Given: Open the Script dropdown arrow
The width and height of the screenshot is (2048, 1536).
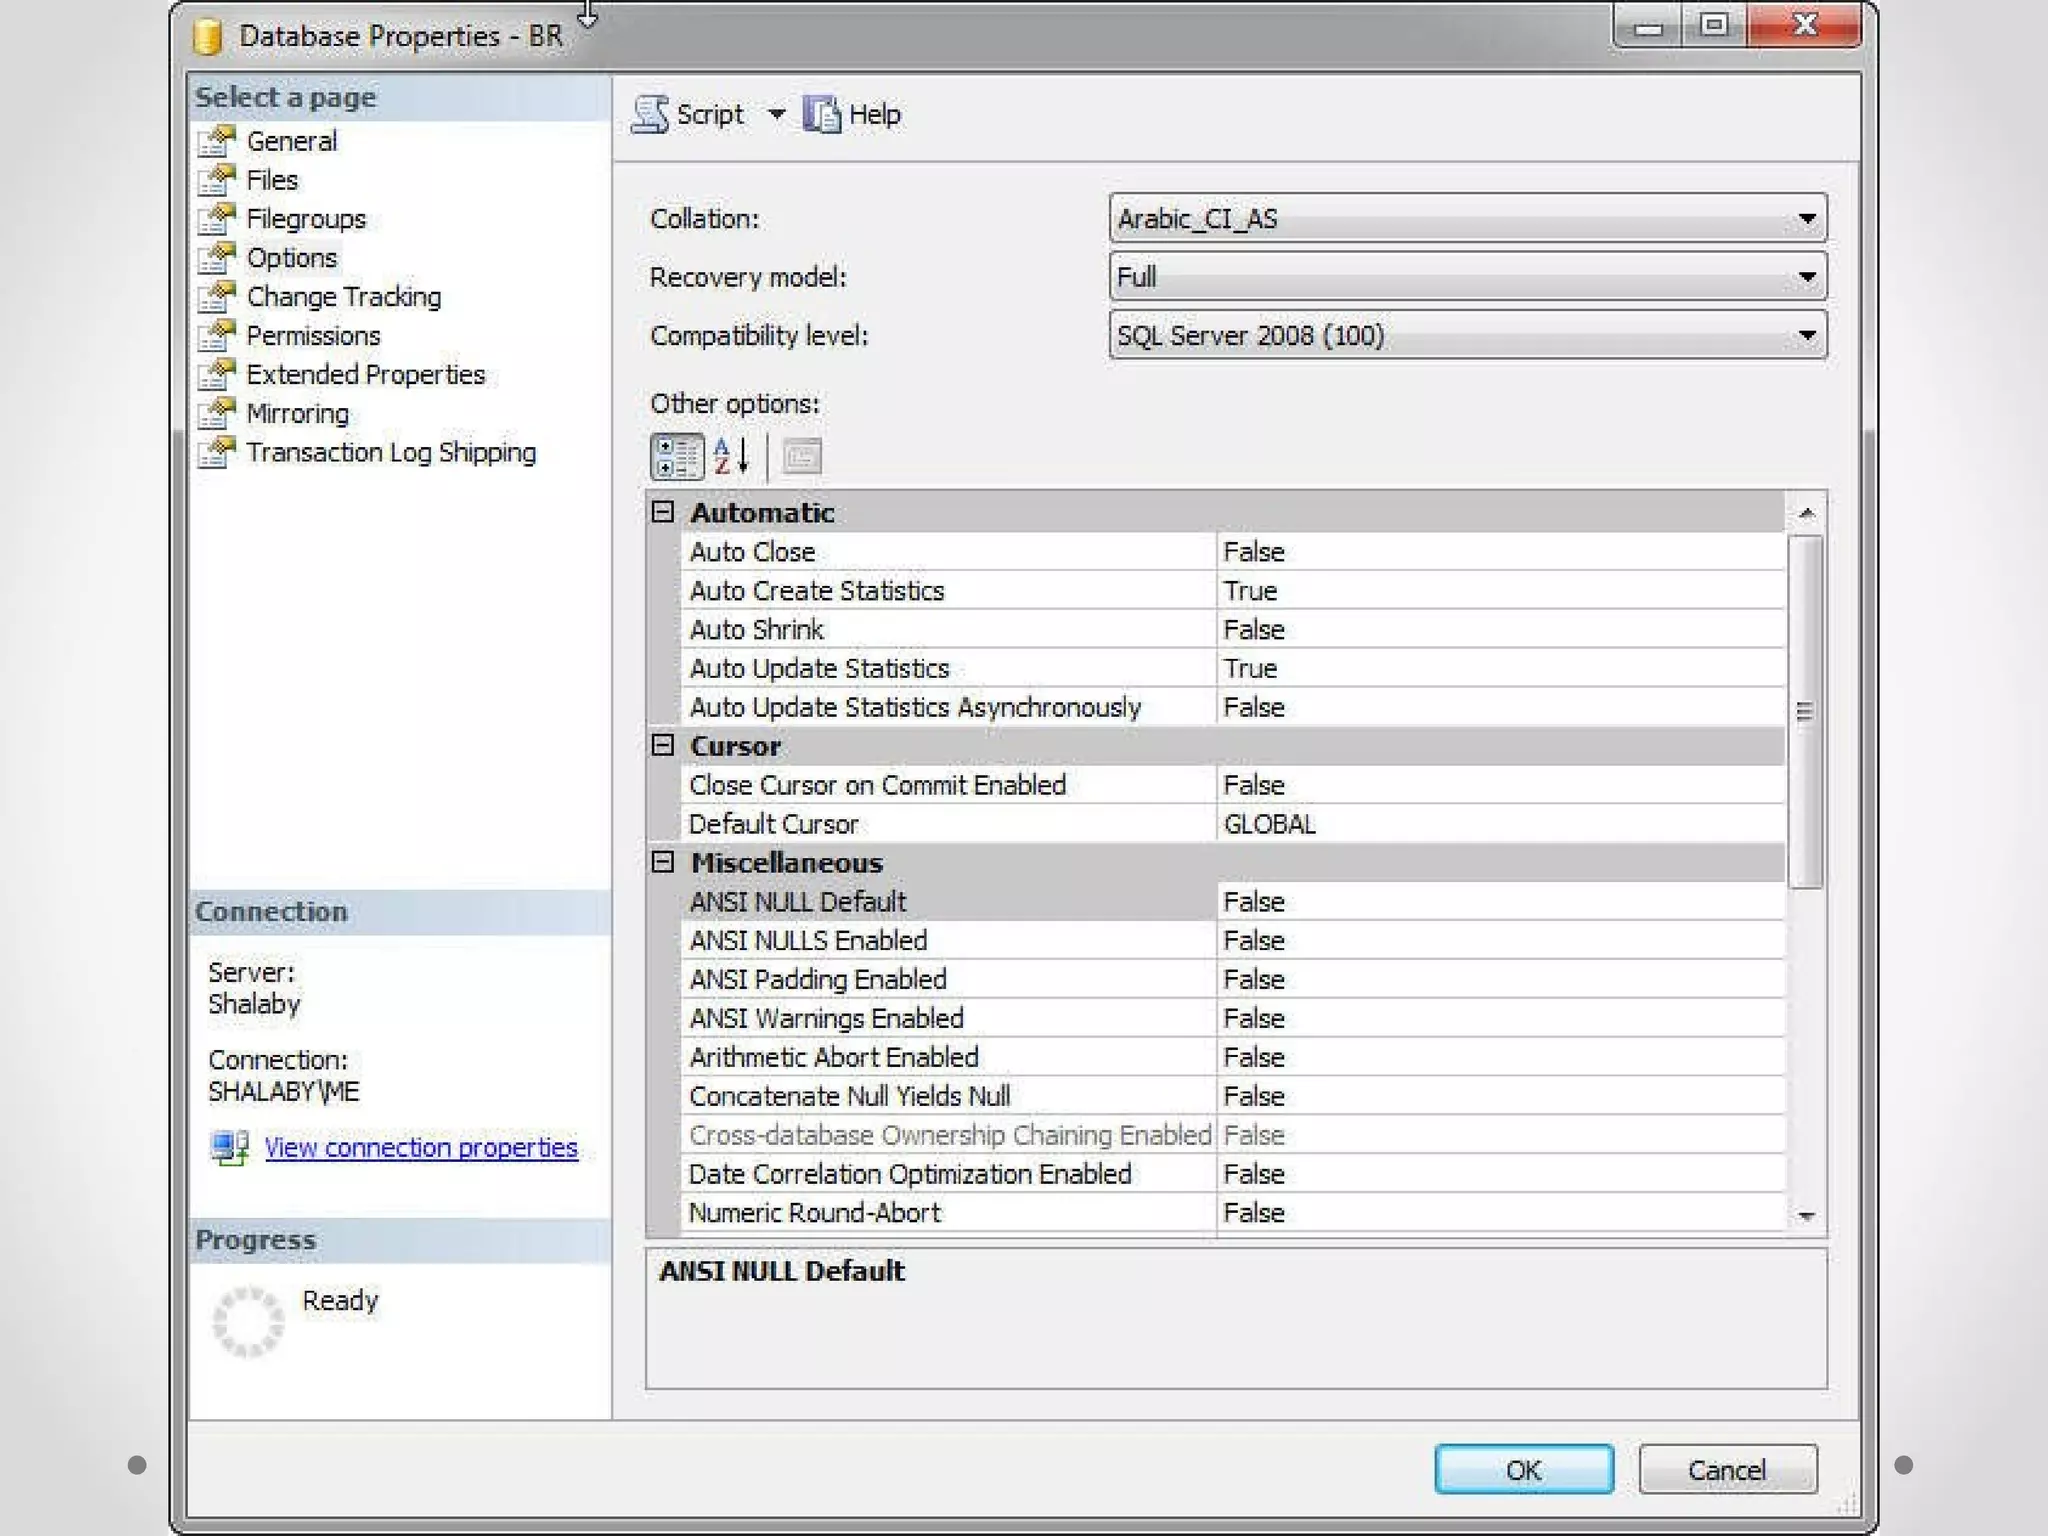Looking at the screenshot, I should [776, 114].
